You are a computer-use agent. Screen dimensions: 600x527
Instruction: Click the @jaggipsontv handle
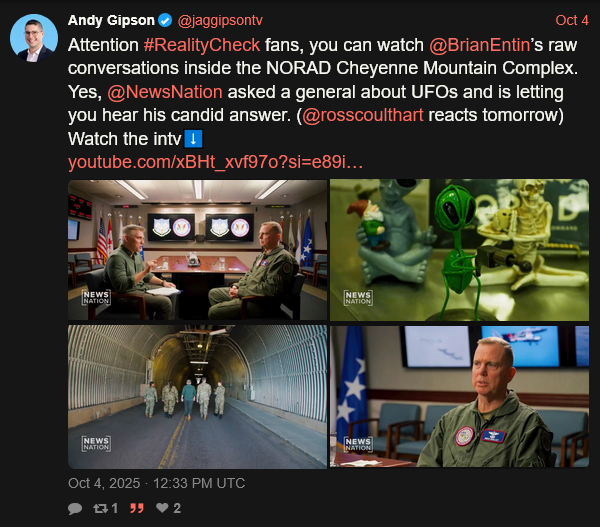(220, 20)
